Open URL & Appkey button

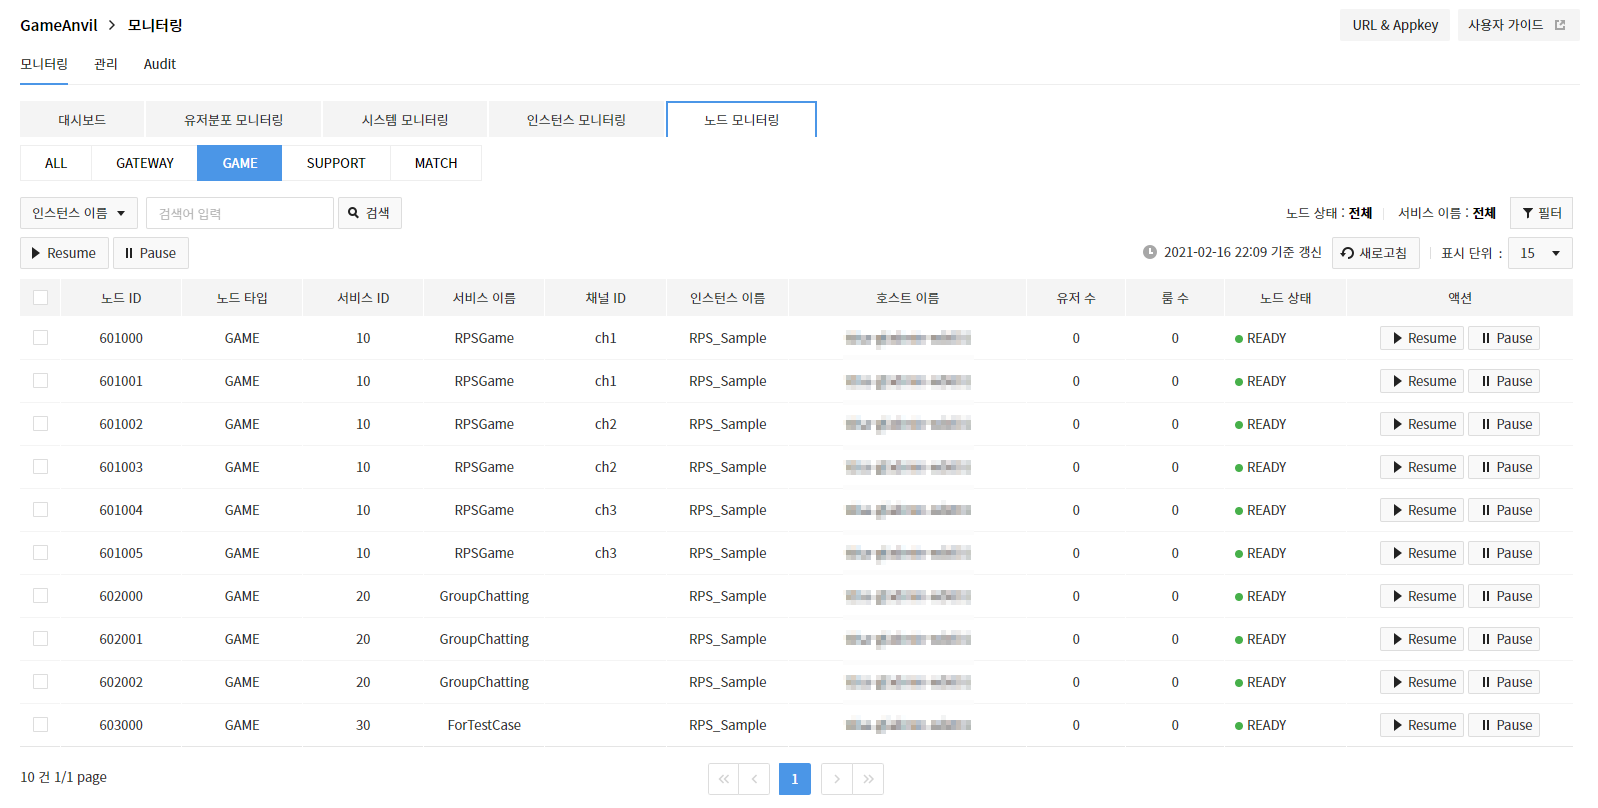[1395, 25]
